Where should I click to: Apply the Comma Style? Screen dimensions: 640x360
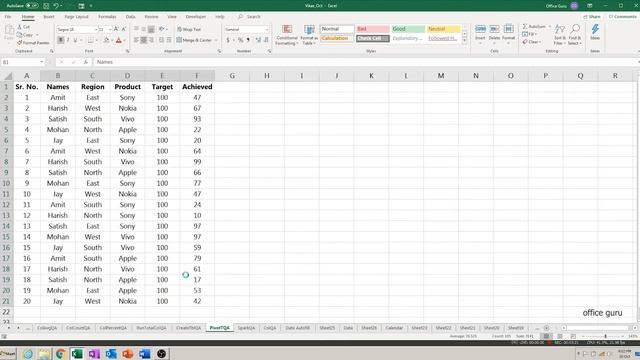pos(248,40)
